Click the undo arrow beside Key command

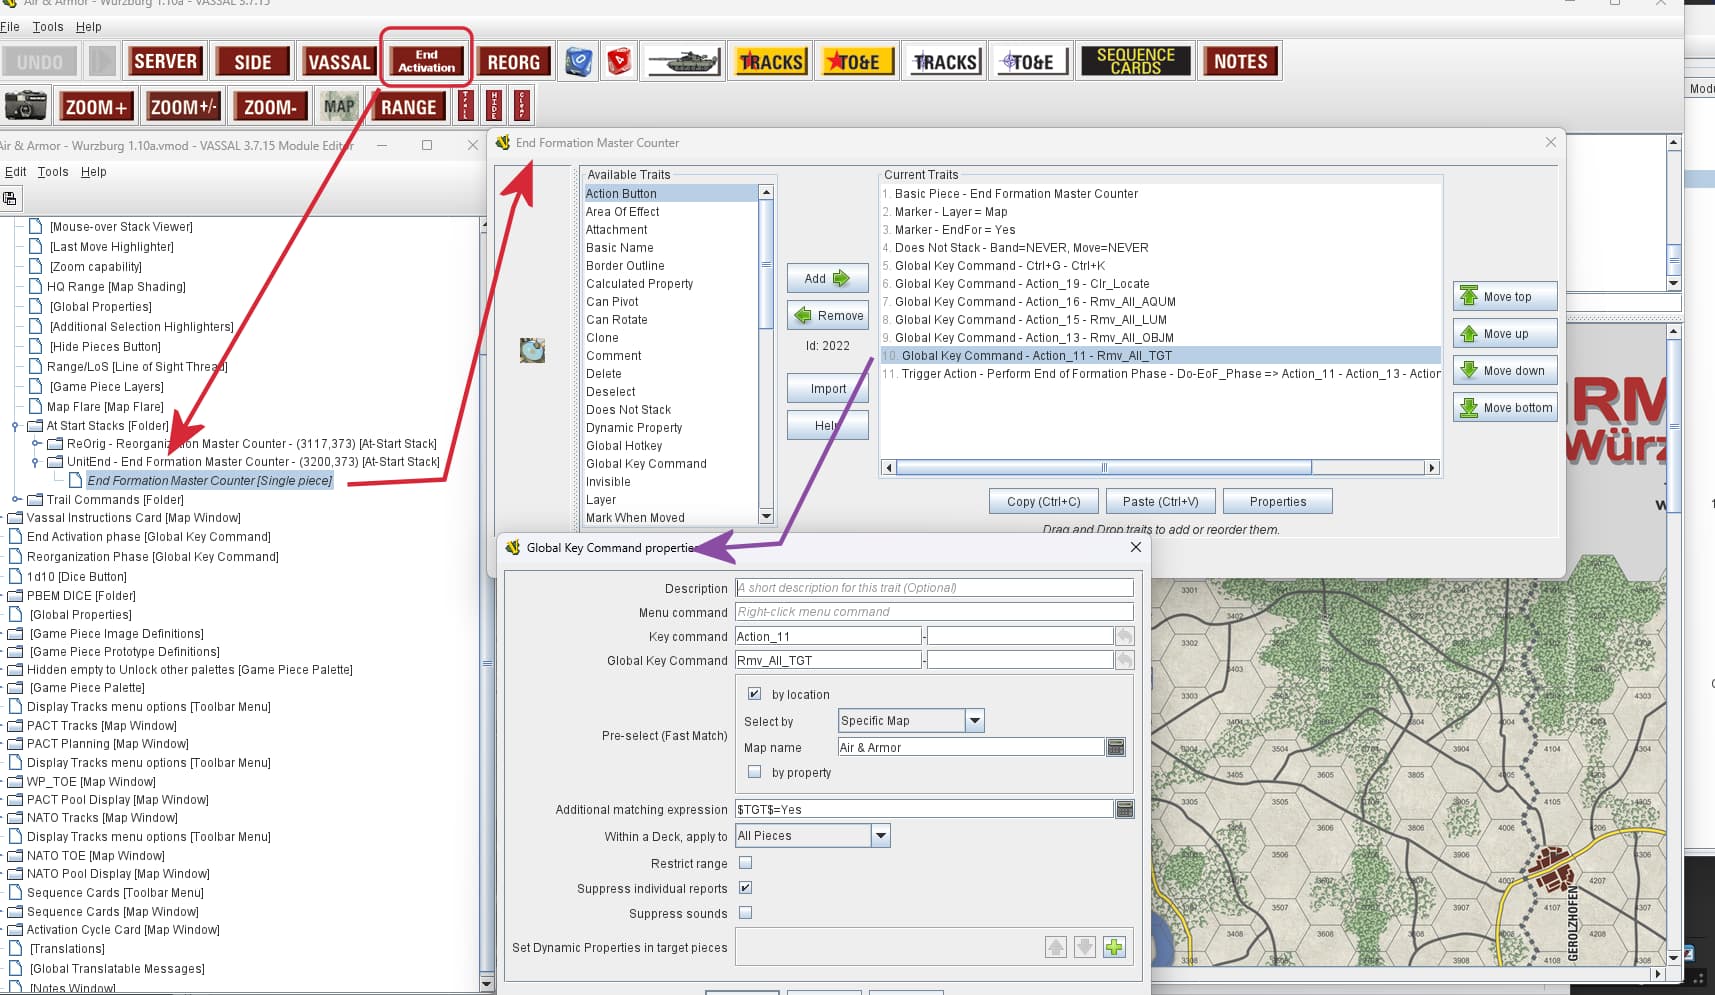1124,636
